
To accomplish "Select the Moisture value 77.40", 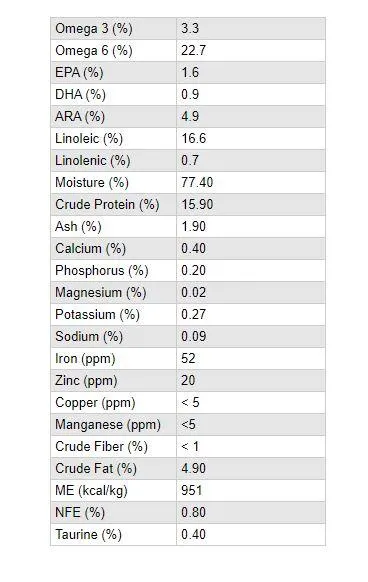I will [x=197, y=182].
